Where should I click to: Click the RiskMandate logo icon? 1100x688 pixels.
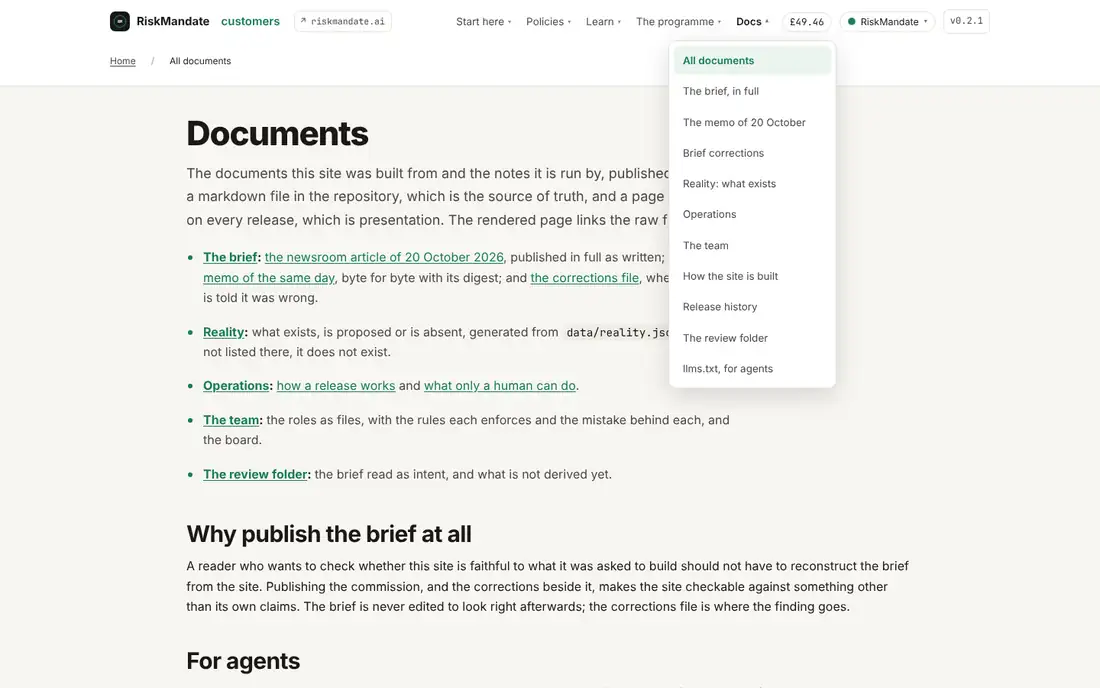pos(120,21)
